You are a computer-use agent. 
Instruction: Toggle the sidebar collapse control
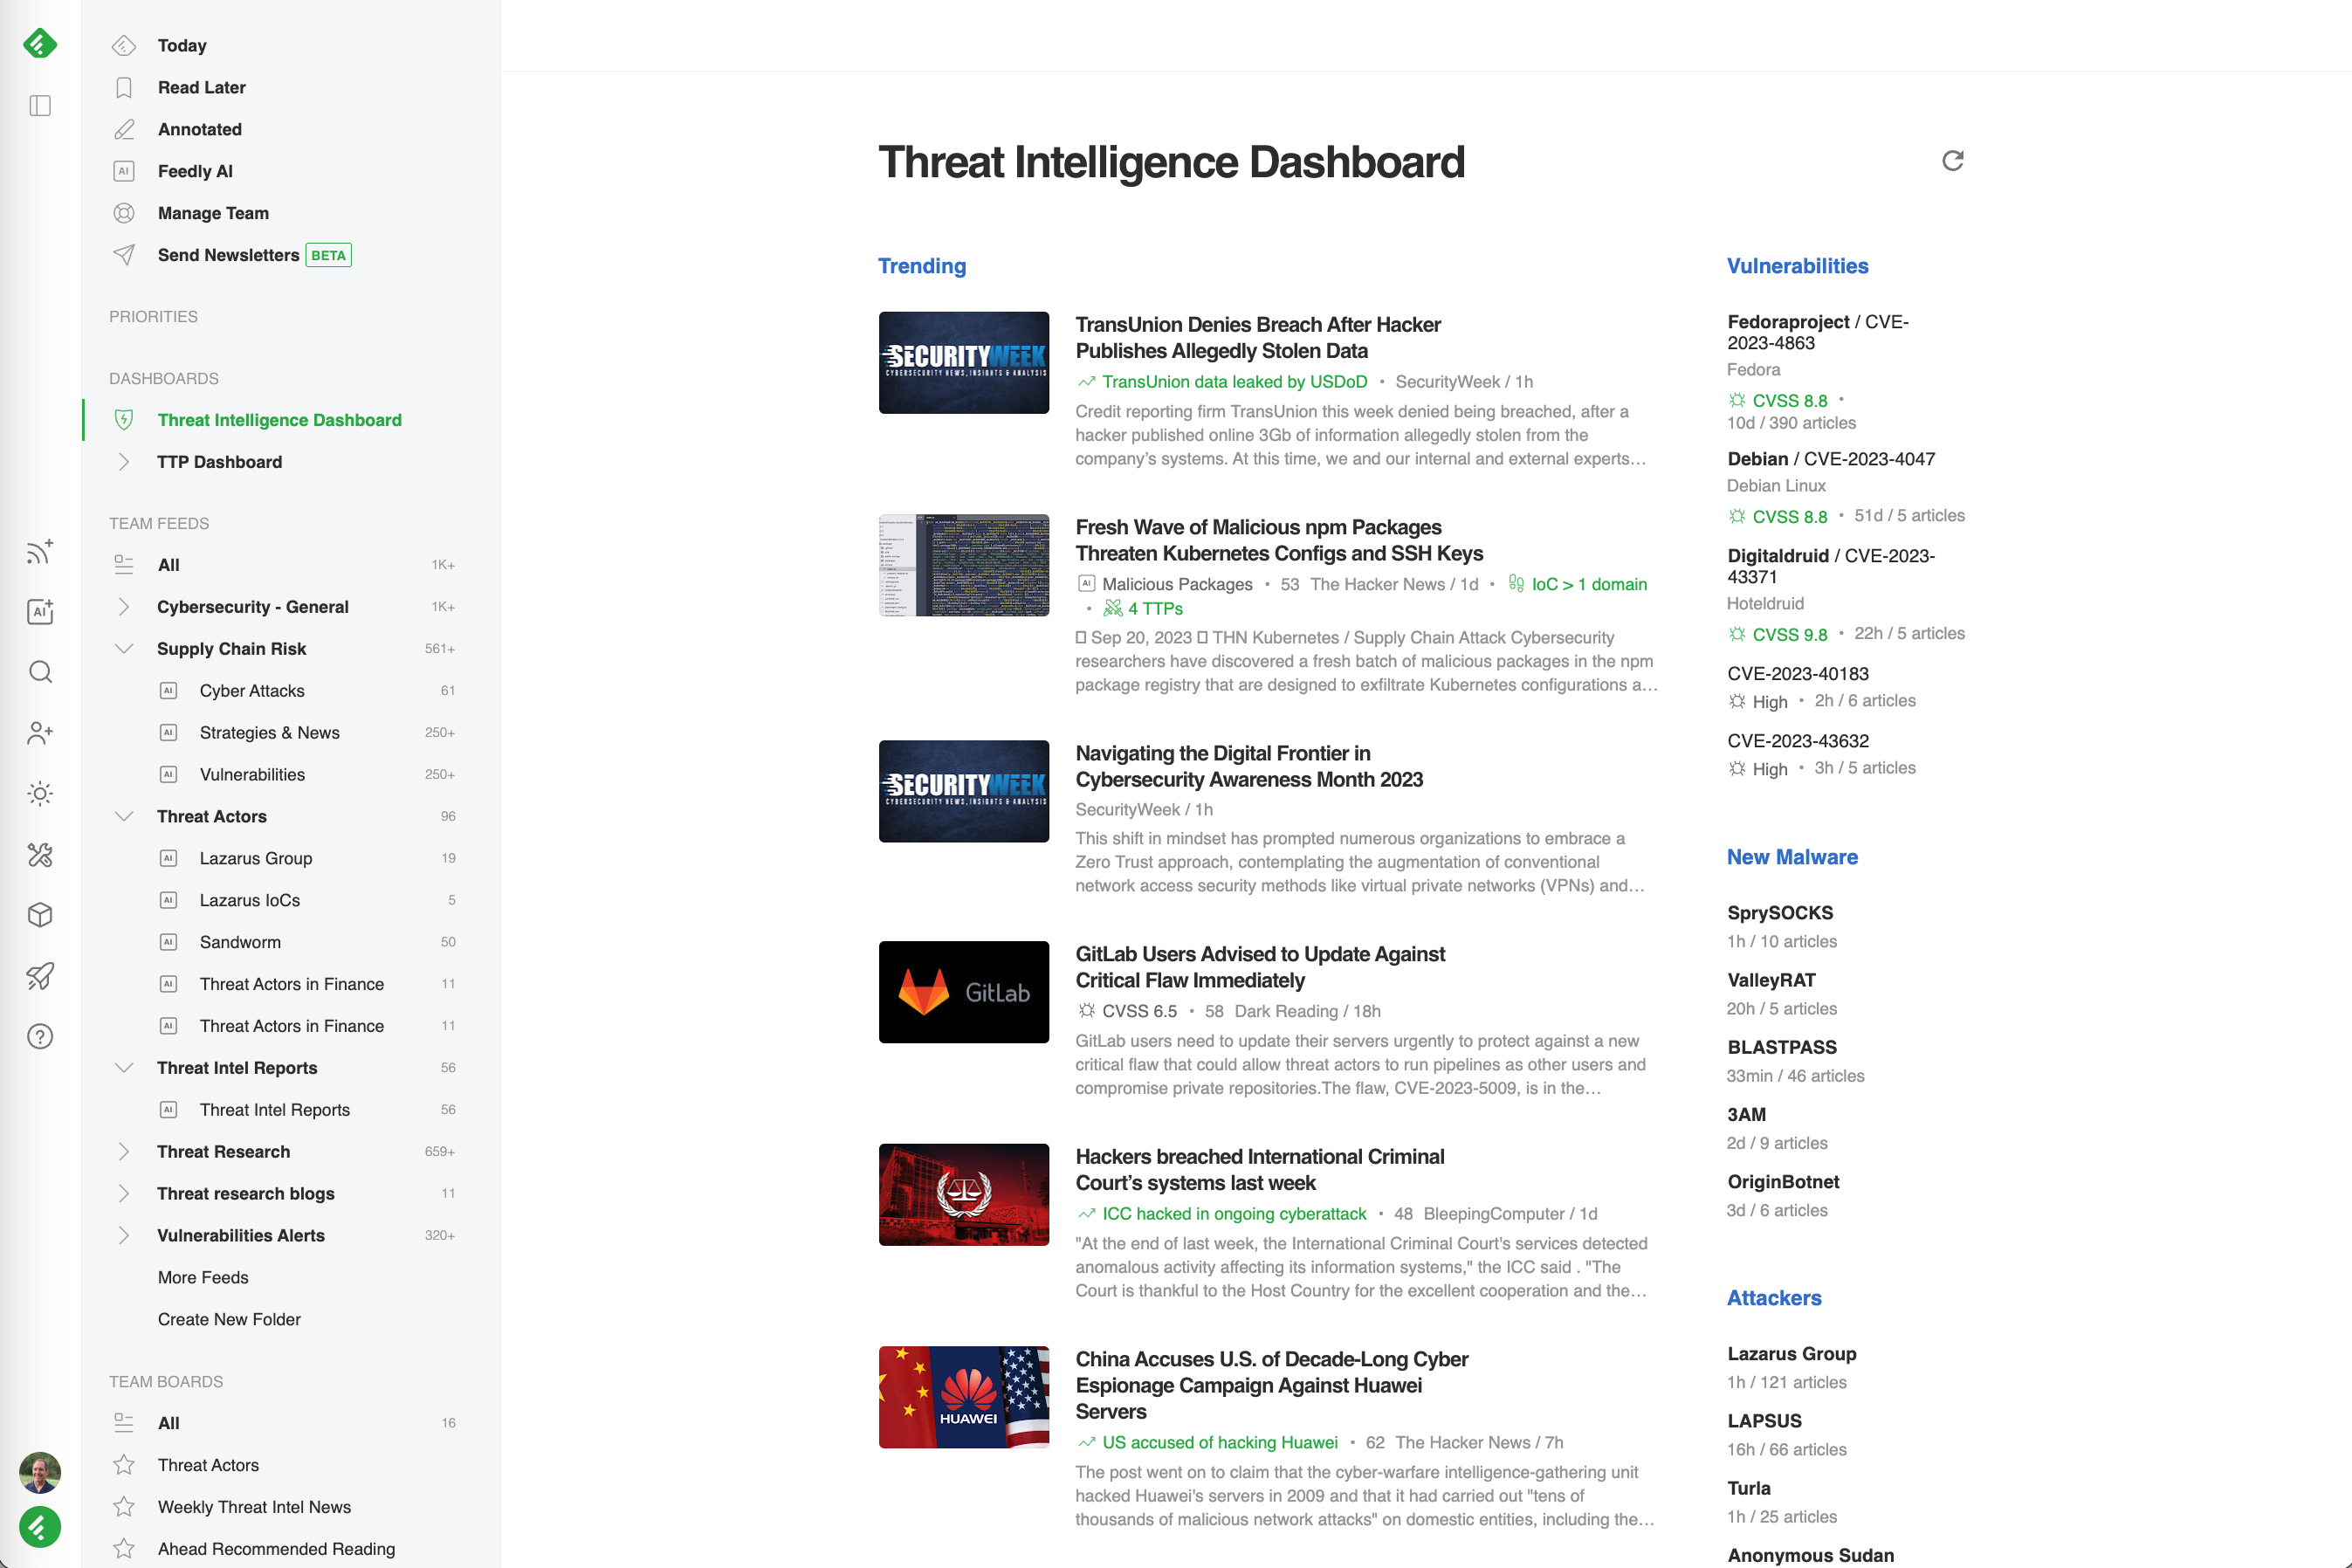pyautogui.click(x=40, y=105)
